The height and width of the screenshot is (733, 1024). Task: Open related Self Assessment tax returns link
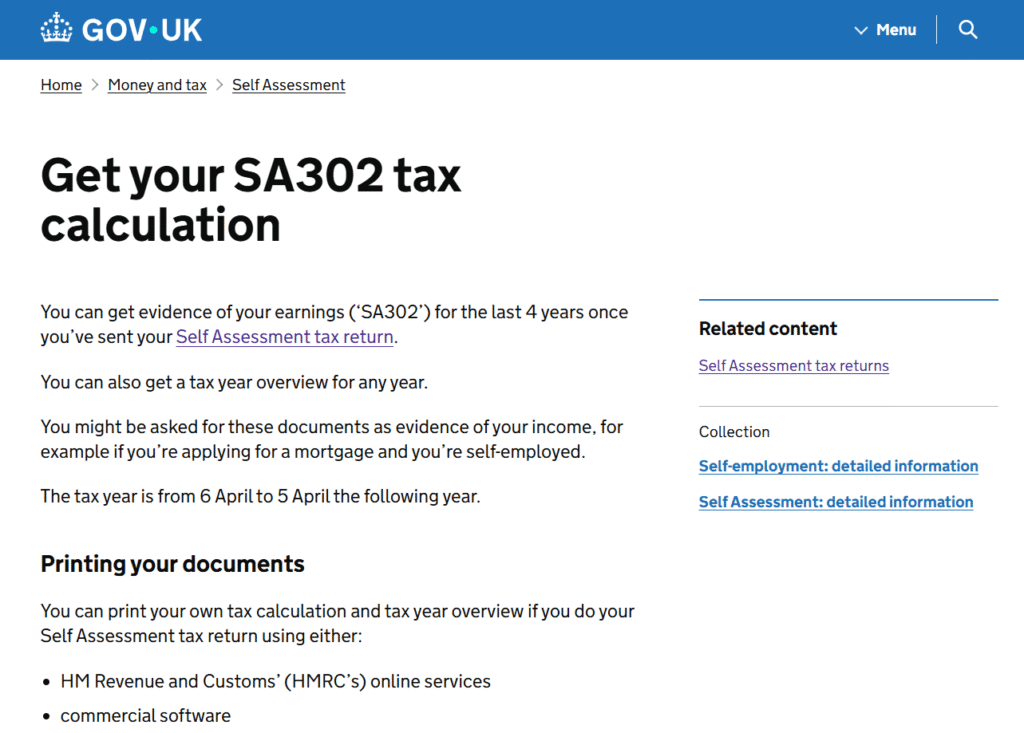[794, 366]
